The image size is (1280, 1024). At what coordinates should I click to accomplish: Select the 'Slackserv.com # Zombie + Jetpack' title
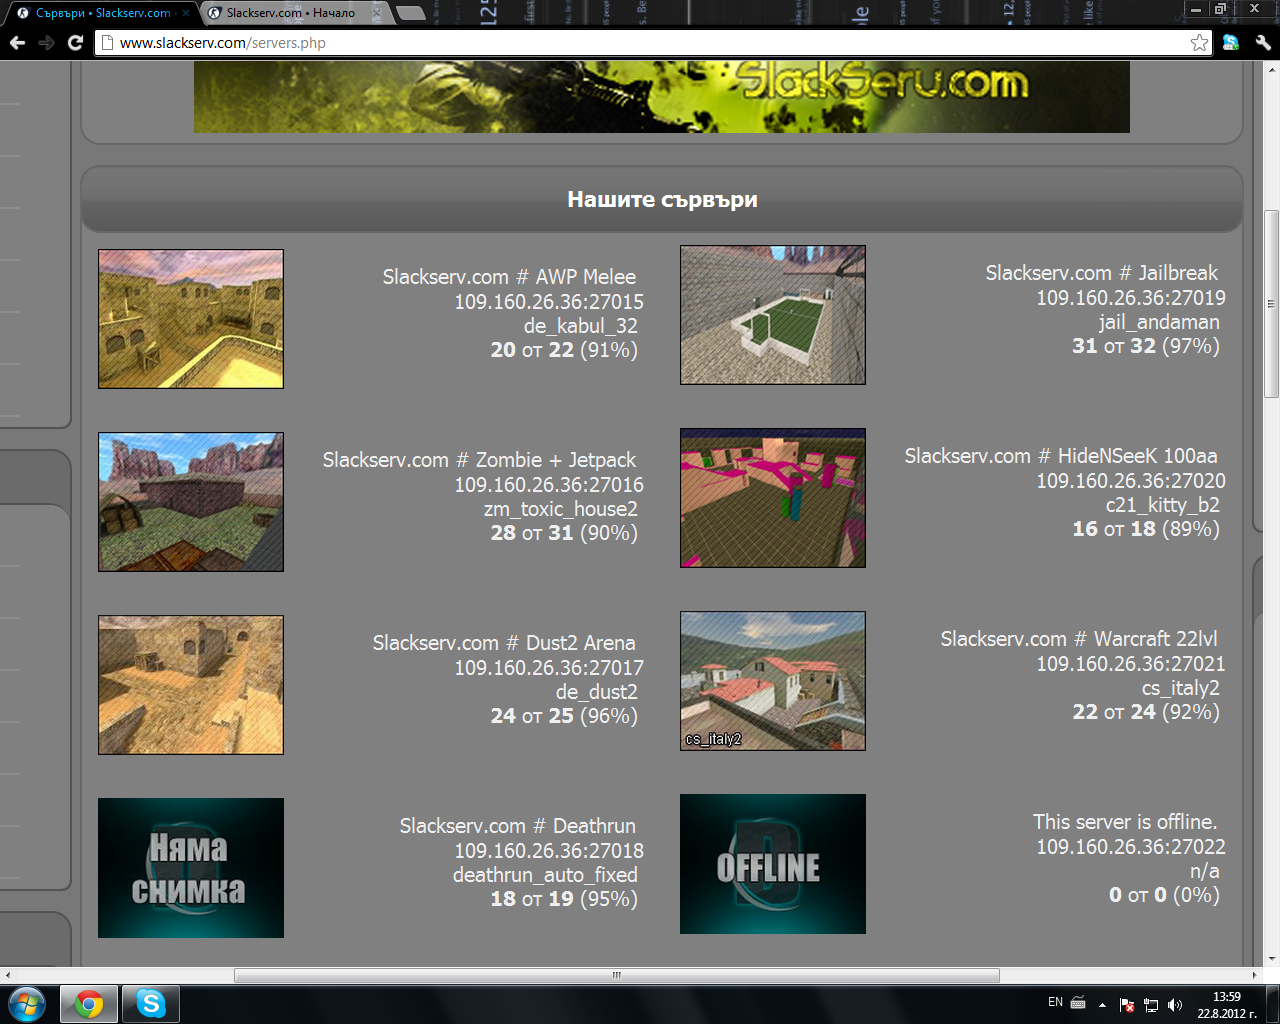pyautogui.click(x=479, y=460)
